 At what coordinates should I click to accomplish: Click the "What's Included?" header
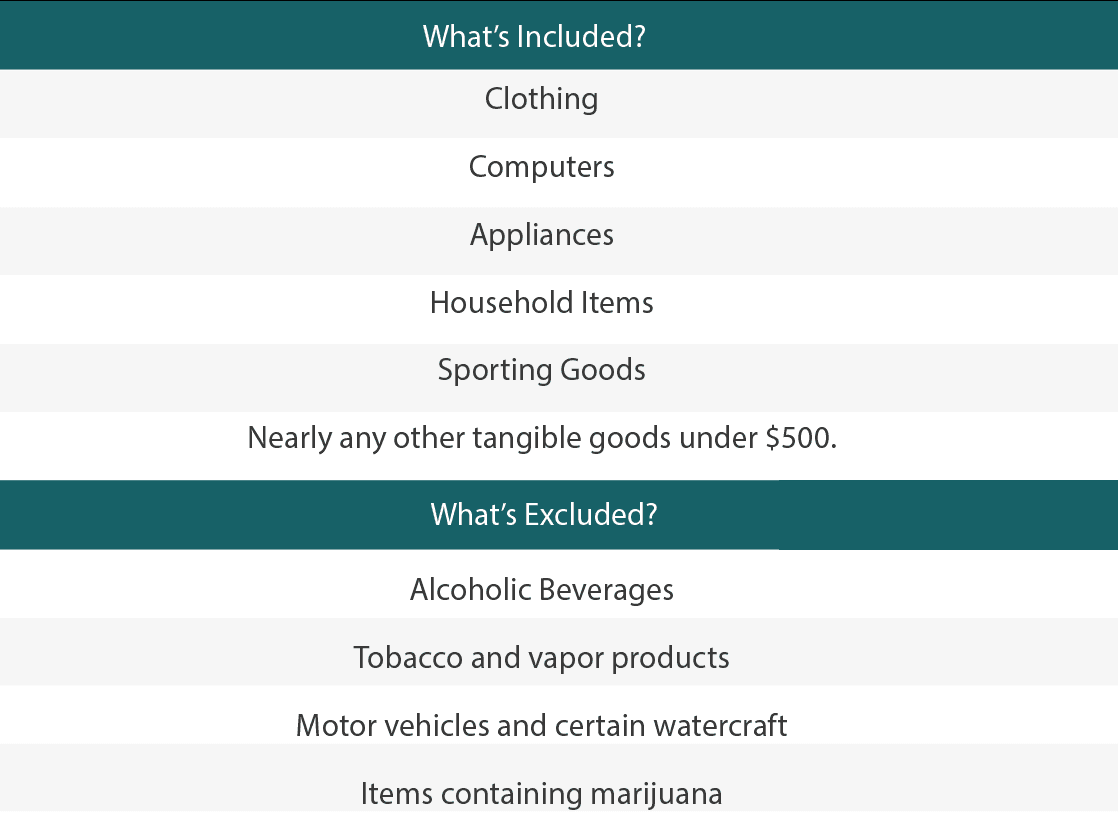pos(534,36)
